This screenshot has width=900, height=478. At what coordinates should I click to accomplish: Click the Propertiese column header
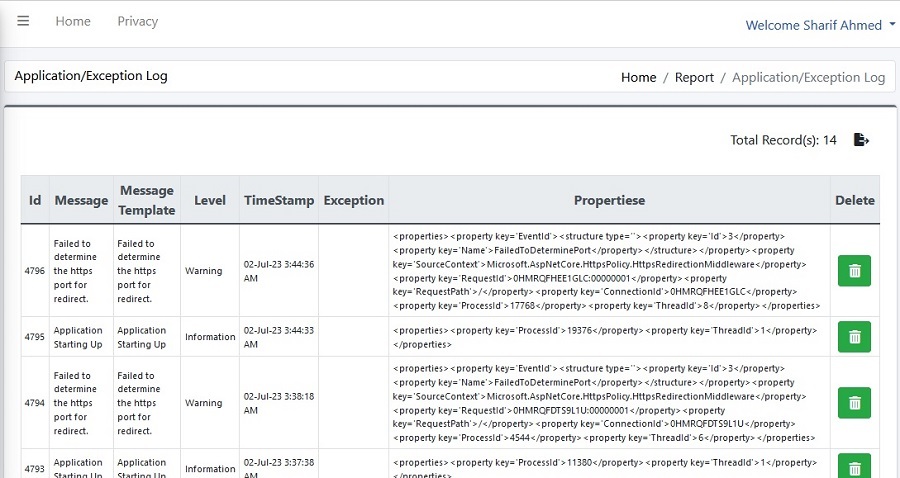click(x=610, y=200)
